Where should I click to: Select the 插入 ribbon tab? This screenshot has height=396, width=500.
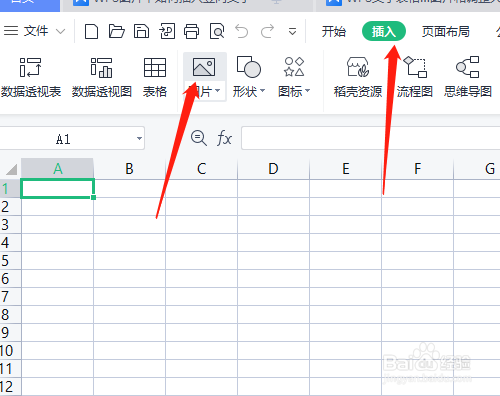point(384,31)
